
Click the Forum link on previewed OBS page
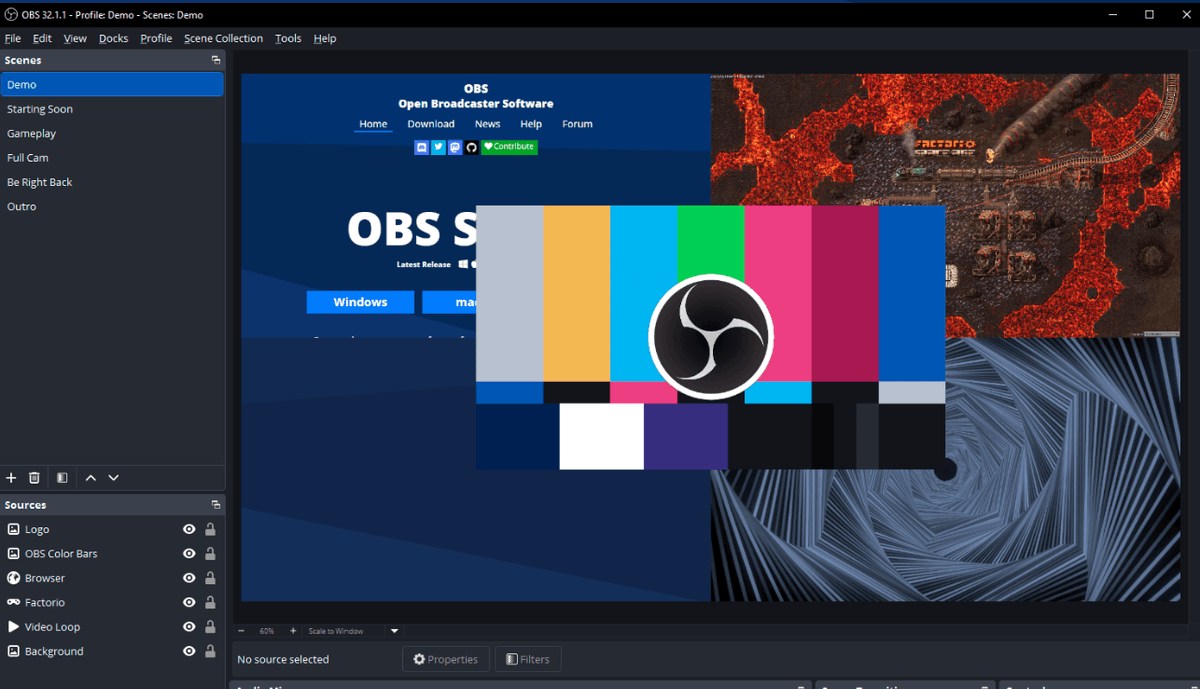[577, 124]
